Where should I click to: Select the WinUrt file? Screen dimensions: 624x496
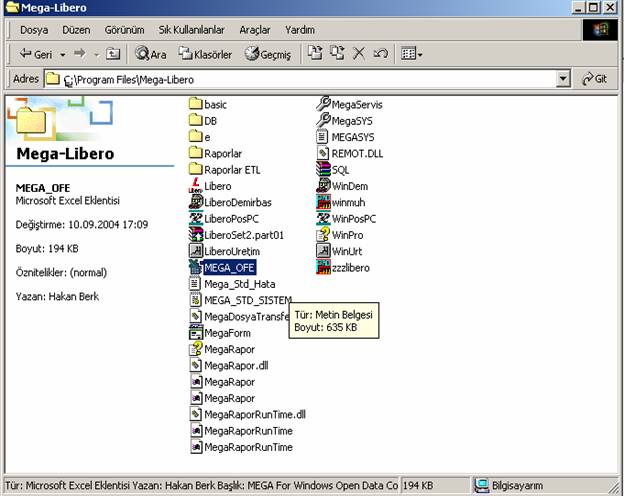(x=339, y=251)
